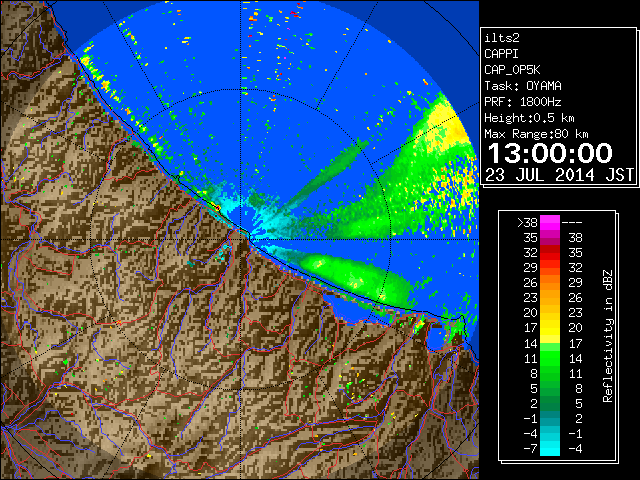Select the "Task: OYAMA" line

(523, 86)
